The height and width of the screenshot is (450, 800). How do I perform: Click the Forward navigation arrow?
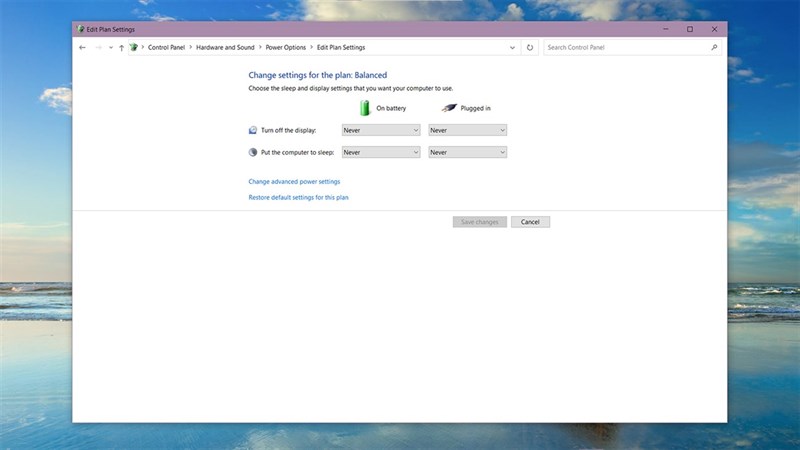97,47
